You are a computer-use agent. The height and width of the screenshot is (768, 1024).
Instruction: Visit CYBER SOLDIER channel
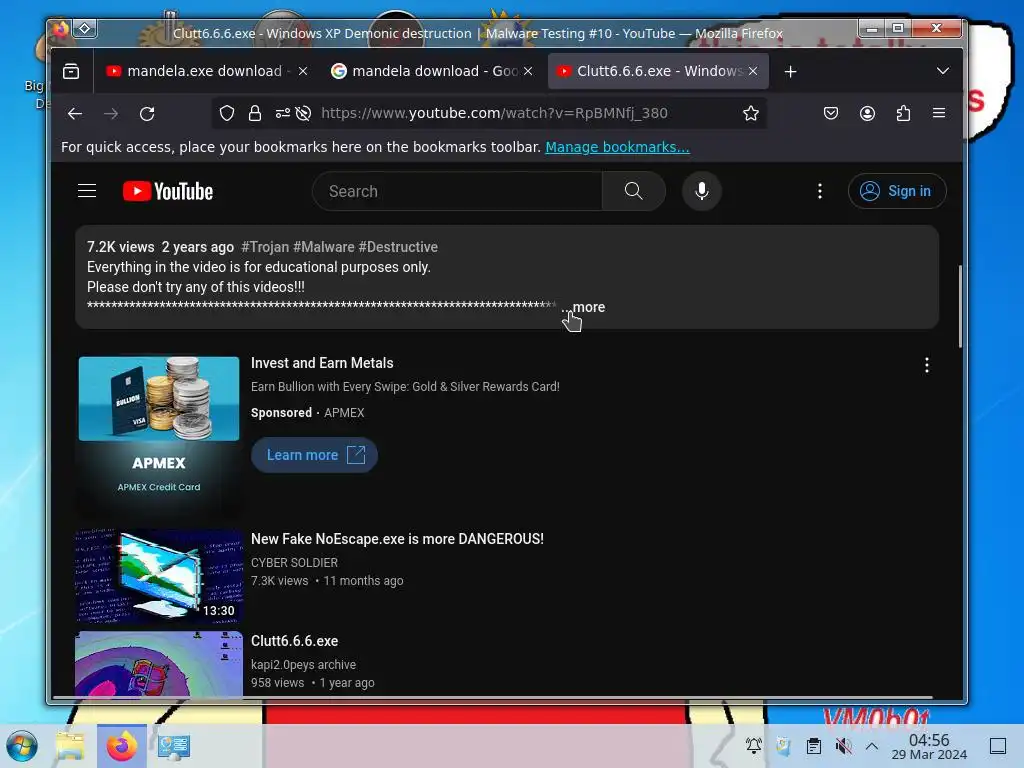[x=295, y=562]
